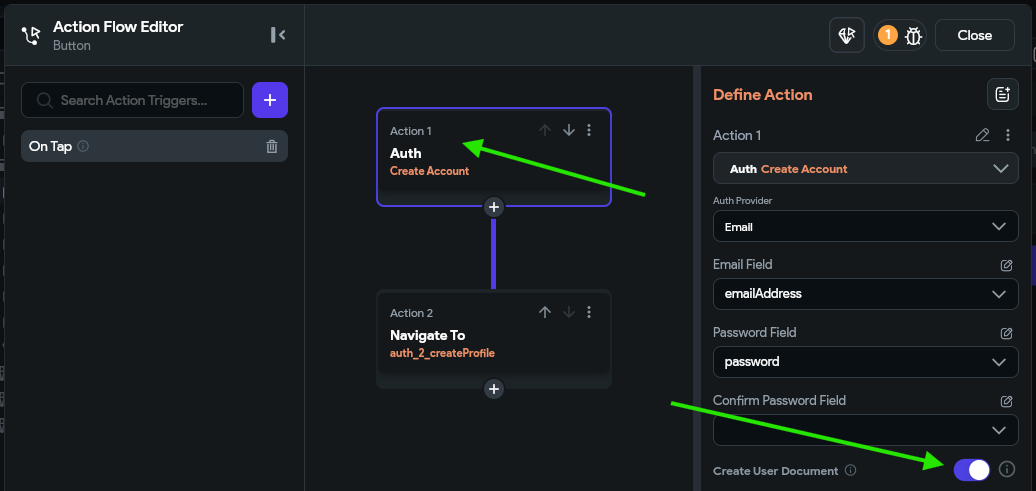This screenshot has width=1036, height=491.
Task: Select the Action 1 Auth card
Action: coord(494,157)
